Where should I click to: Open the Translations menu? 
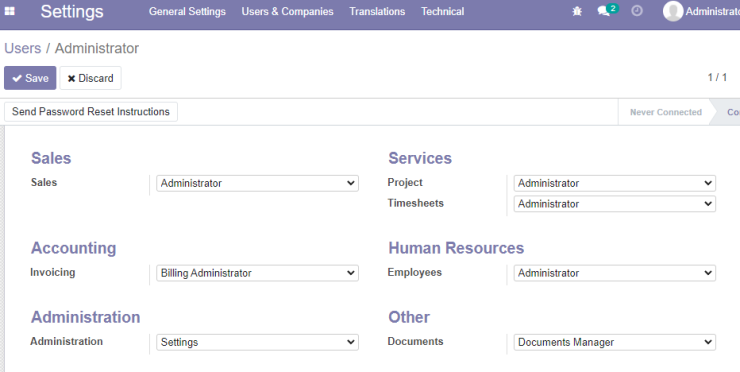[x=377, y=11]
